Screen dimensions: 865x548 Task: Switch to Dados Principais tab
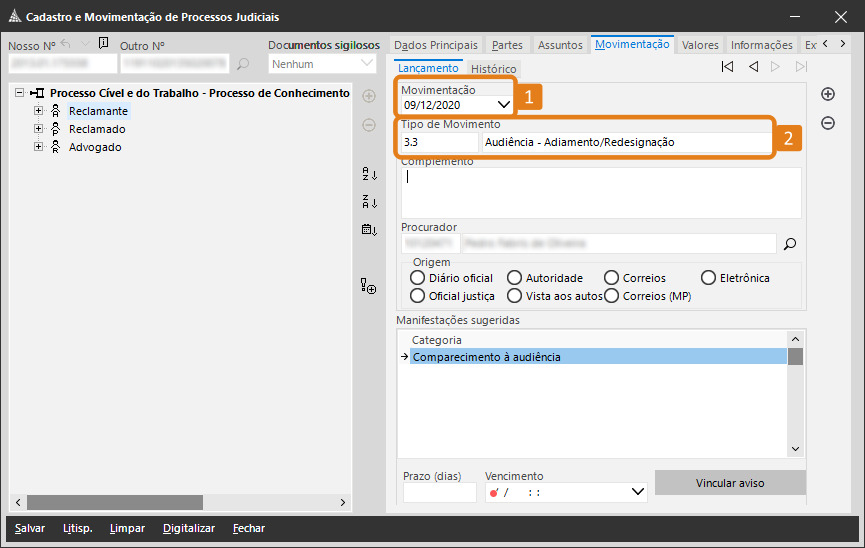[436, 45]
